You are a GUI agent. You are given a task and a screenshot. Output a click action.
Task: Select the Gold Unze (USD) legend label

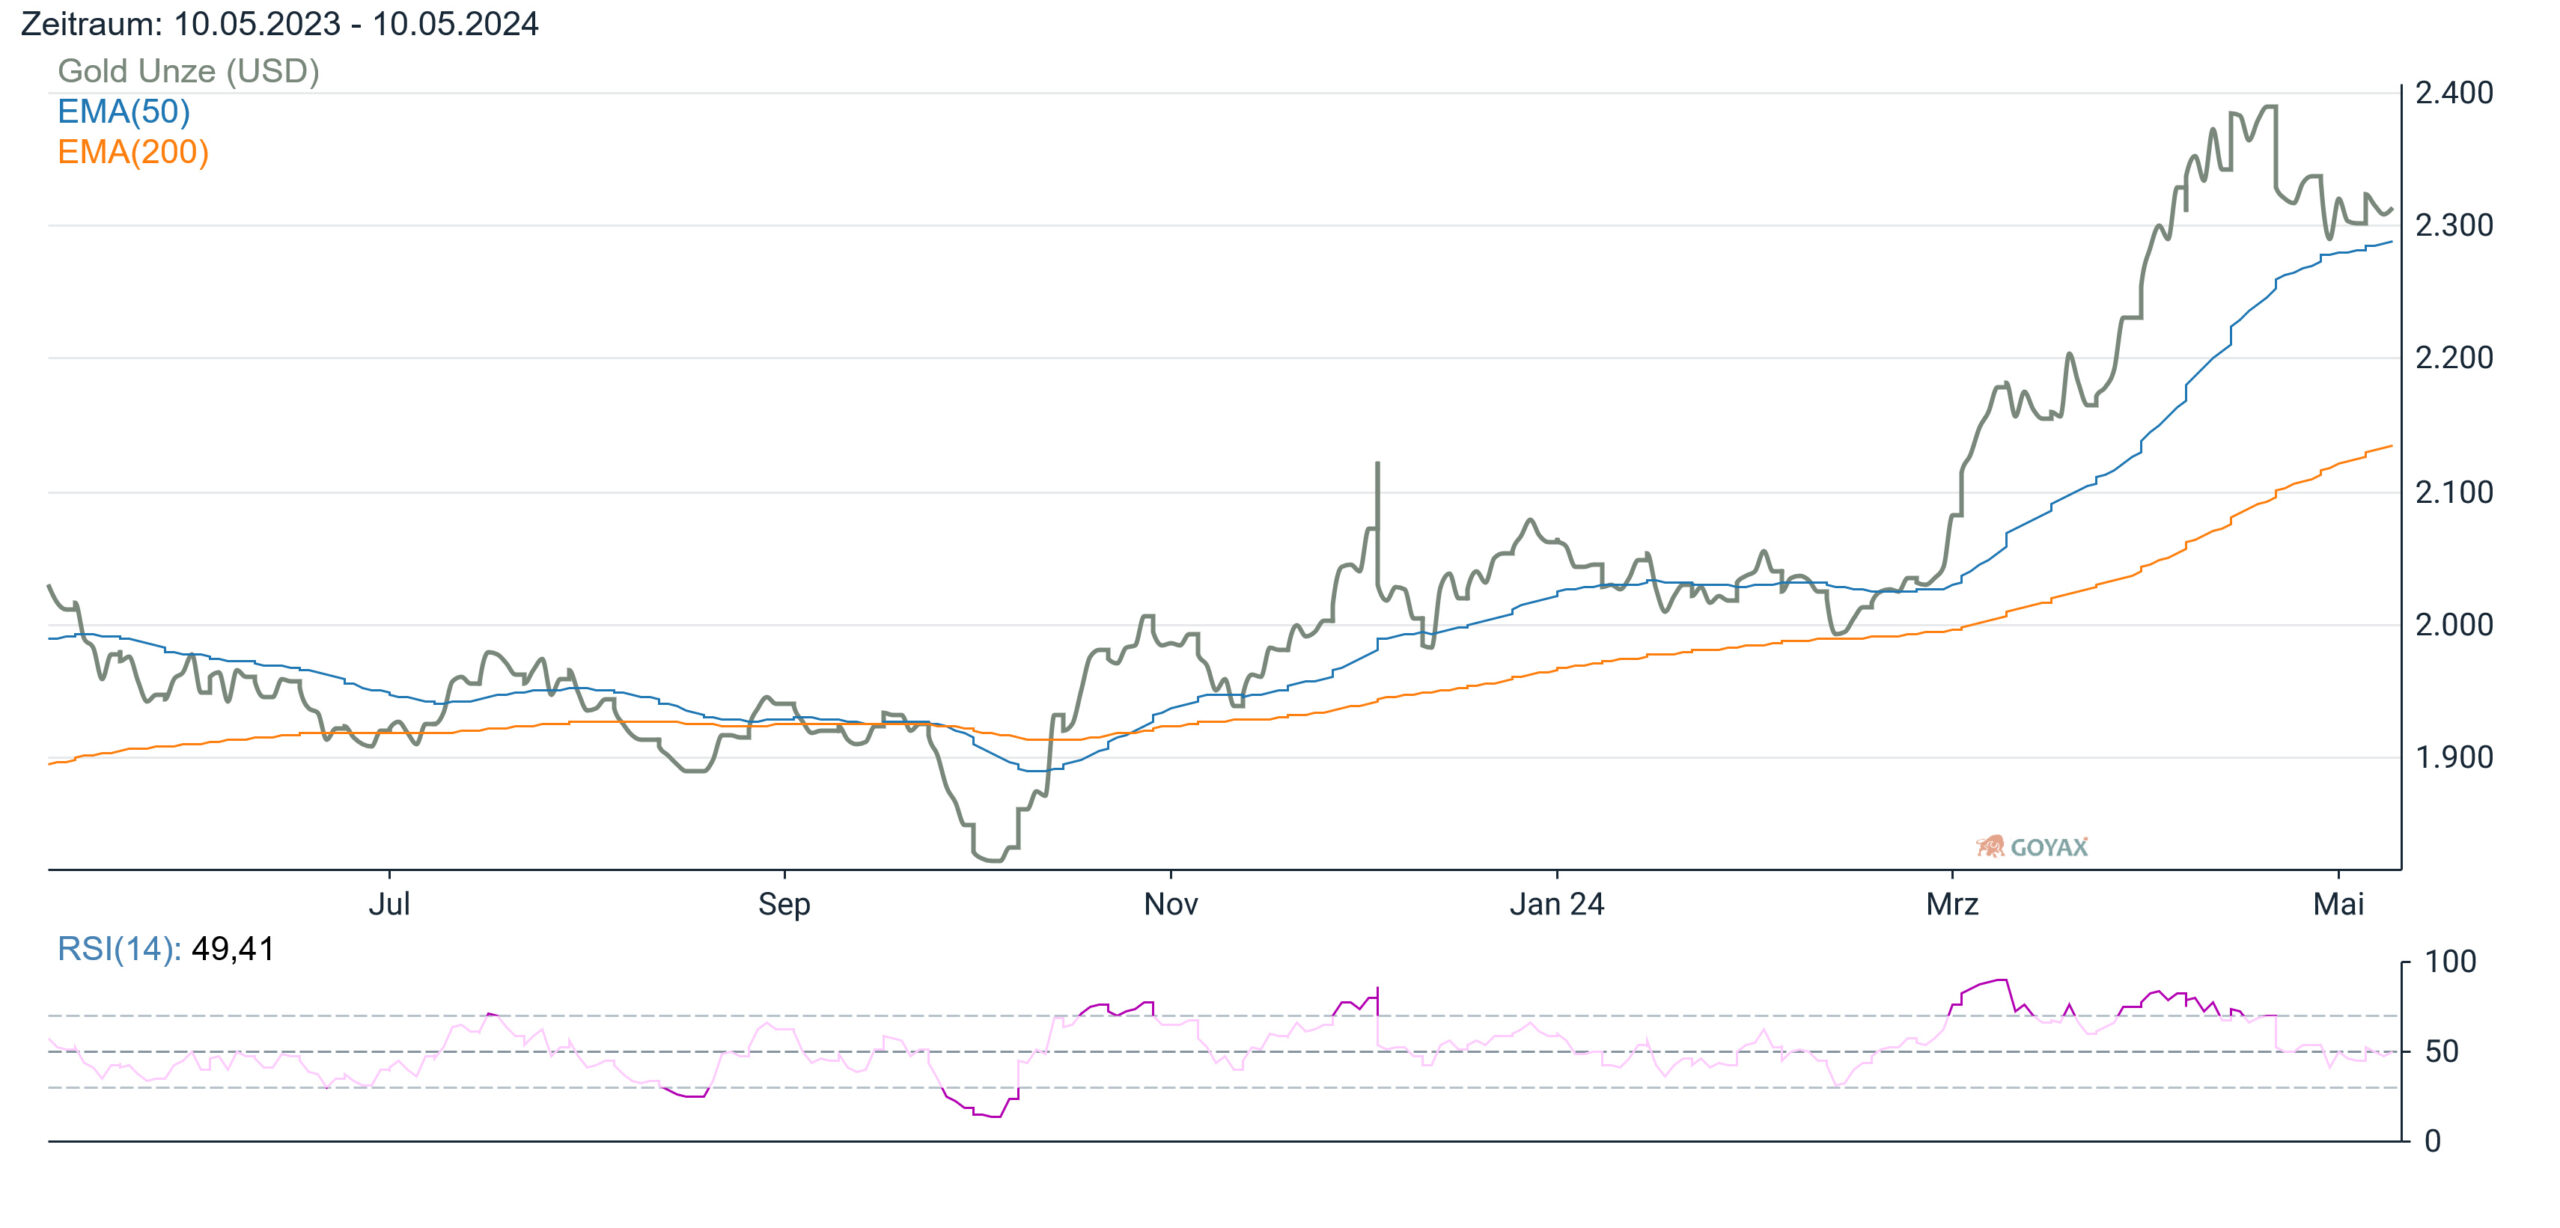188,71
